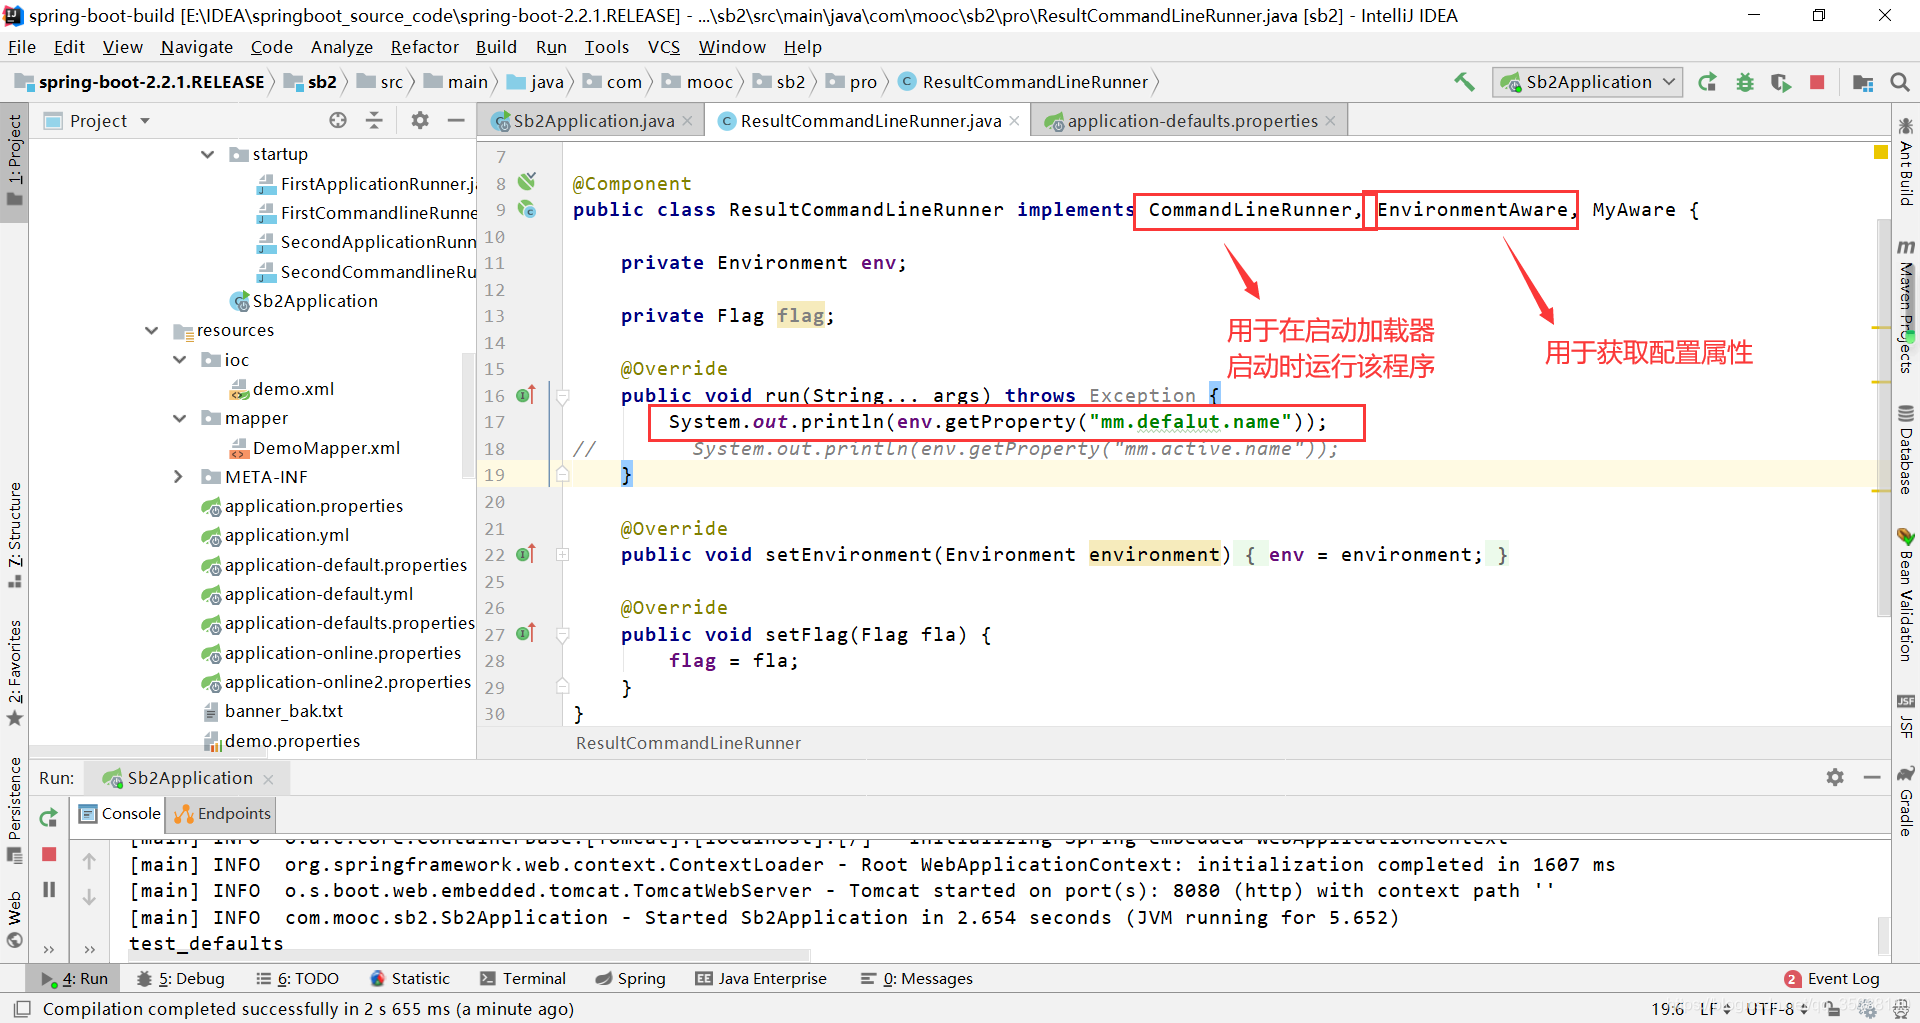Open the Analyze menu
This screenshot has height=1023, width=1920.
(341, 47)
